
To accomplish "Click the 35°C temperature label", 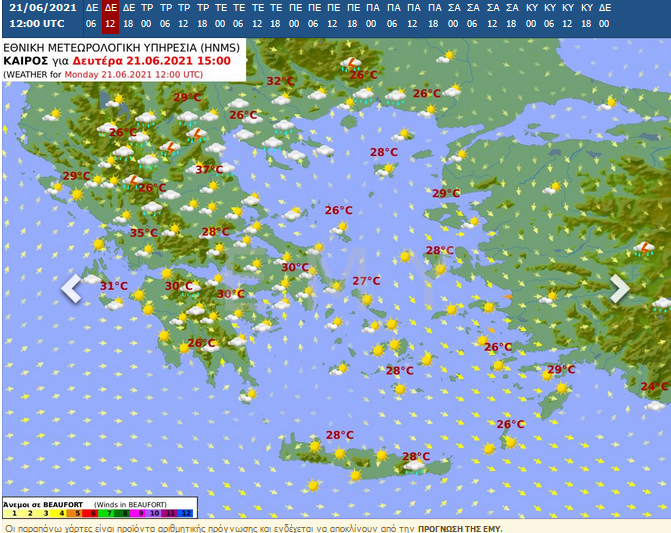I will 144,233.
